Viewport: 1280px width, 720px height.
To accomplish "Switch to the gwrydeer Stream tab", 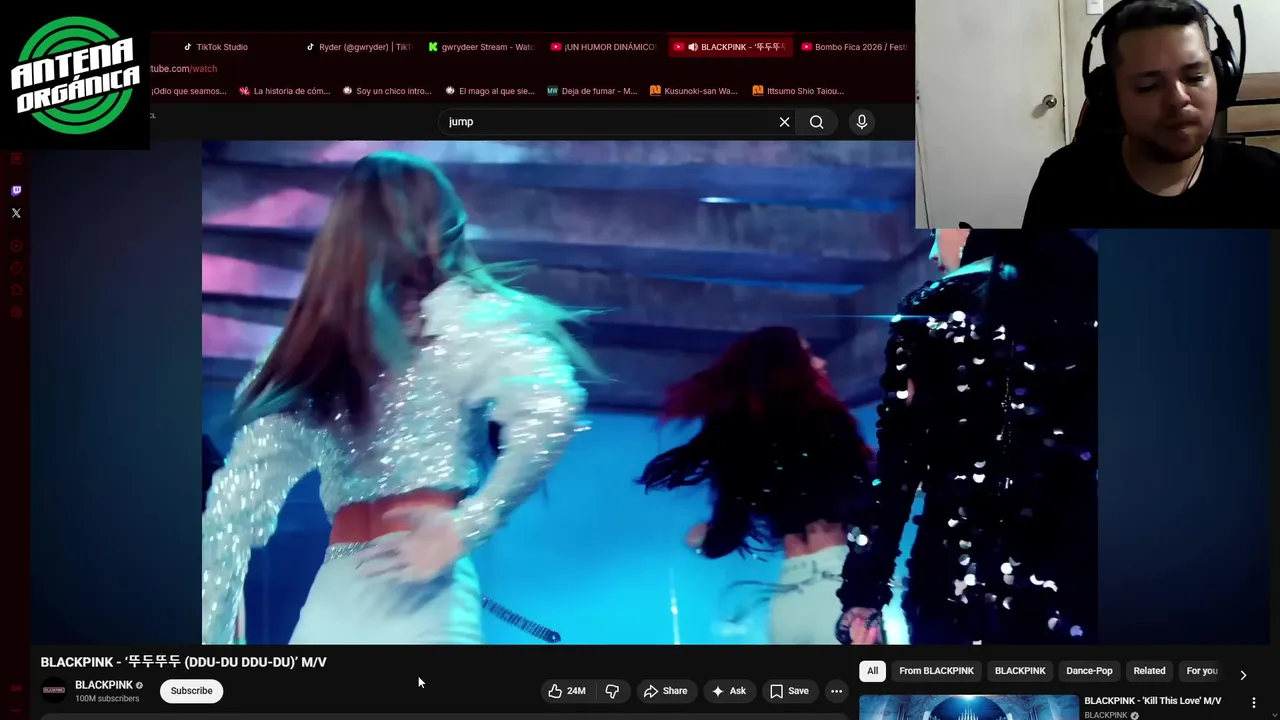I will [481, 47].
